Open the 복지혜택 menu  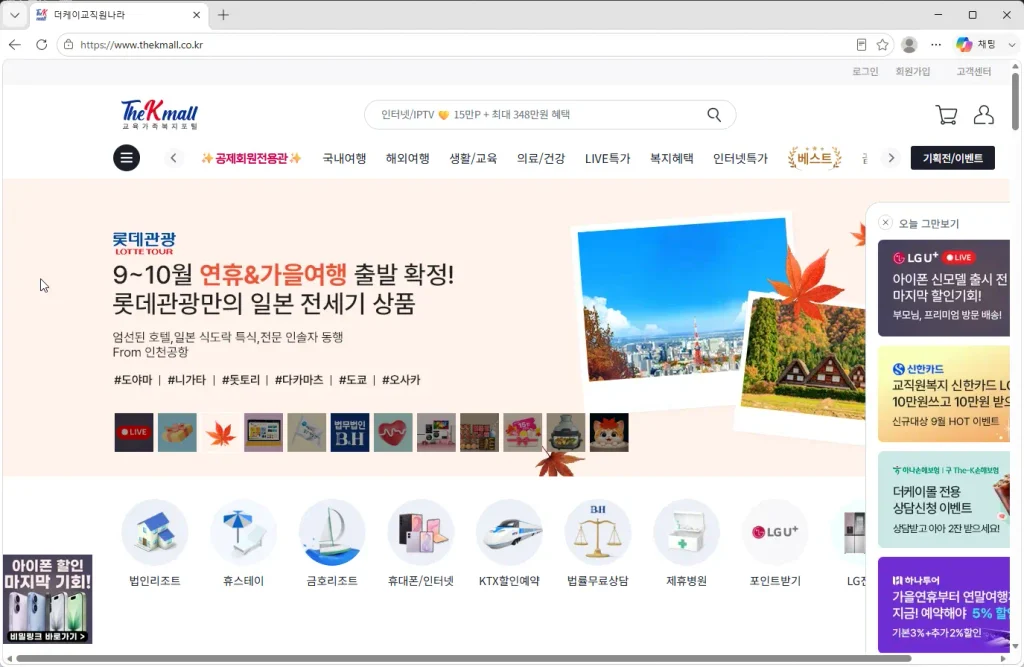[671, 158]
